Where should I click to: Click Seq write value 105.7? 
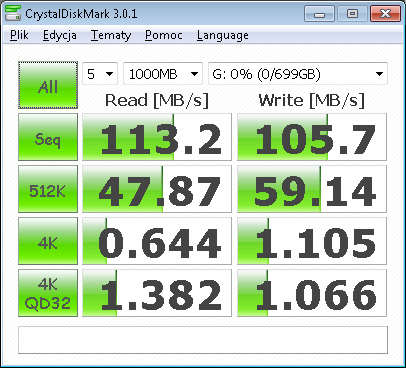point(312,137)
